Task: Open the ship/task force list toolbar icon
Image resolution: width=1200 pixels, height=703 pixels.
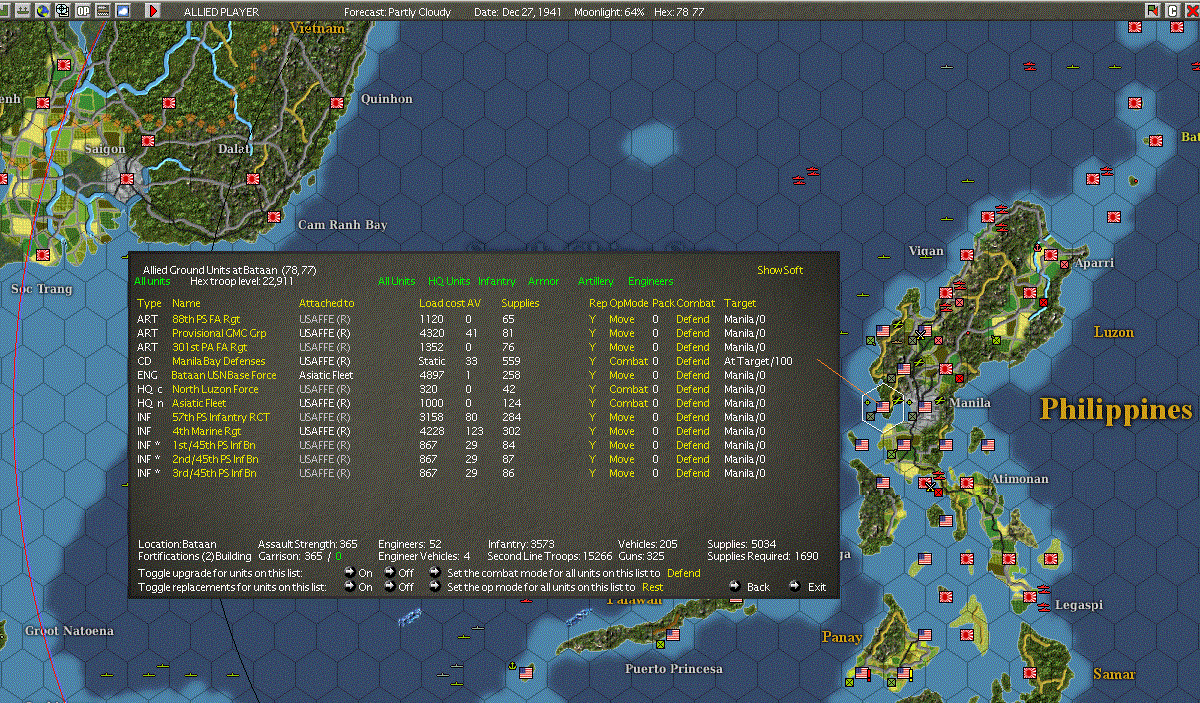Action: click(x=23, y=11)
